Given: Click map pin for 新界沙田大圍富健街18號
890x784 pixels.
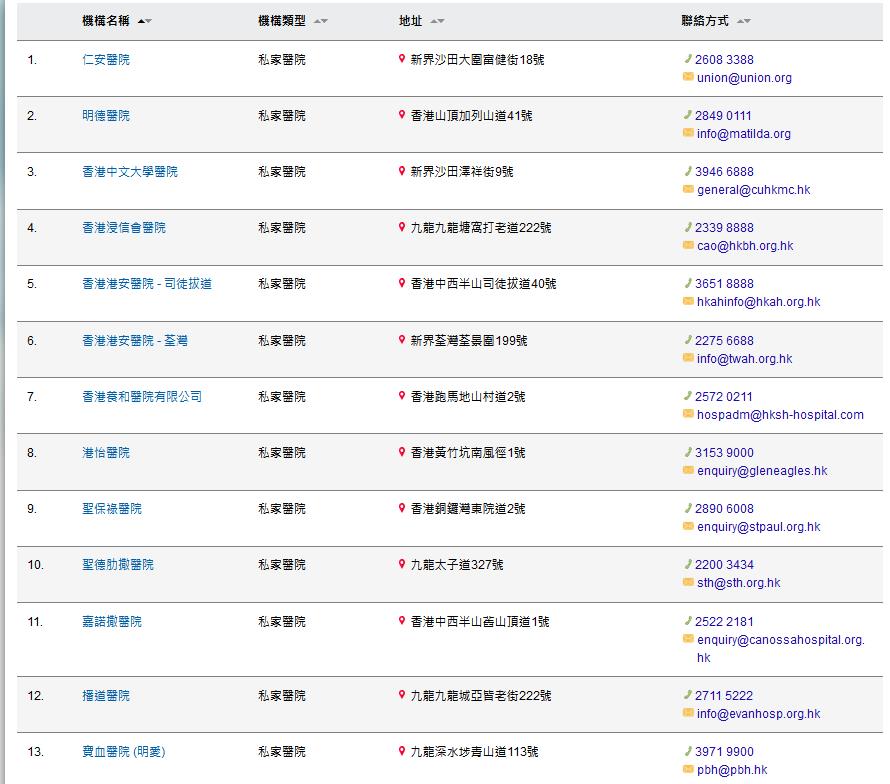Looking at the screenshot, I should (x=402, y=58).
